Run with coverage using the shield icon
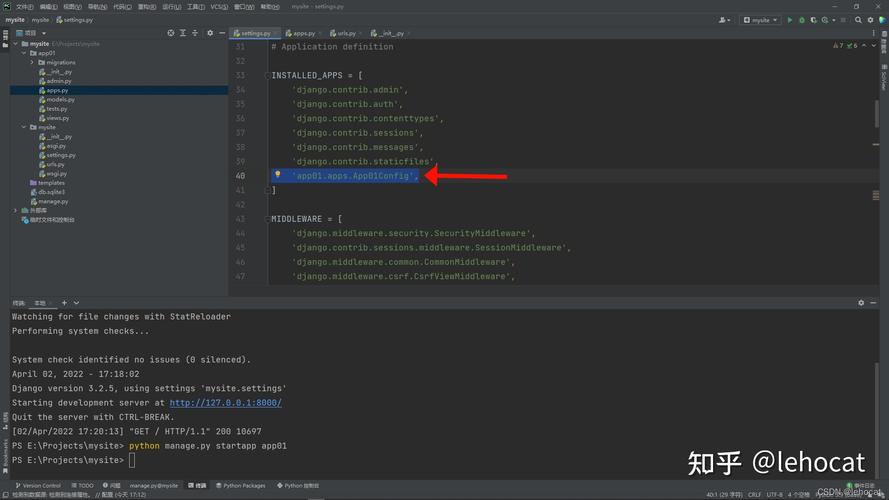The image size is (889, 500). pos(814,20)
